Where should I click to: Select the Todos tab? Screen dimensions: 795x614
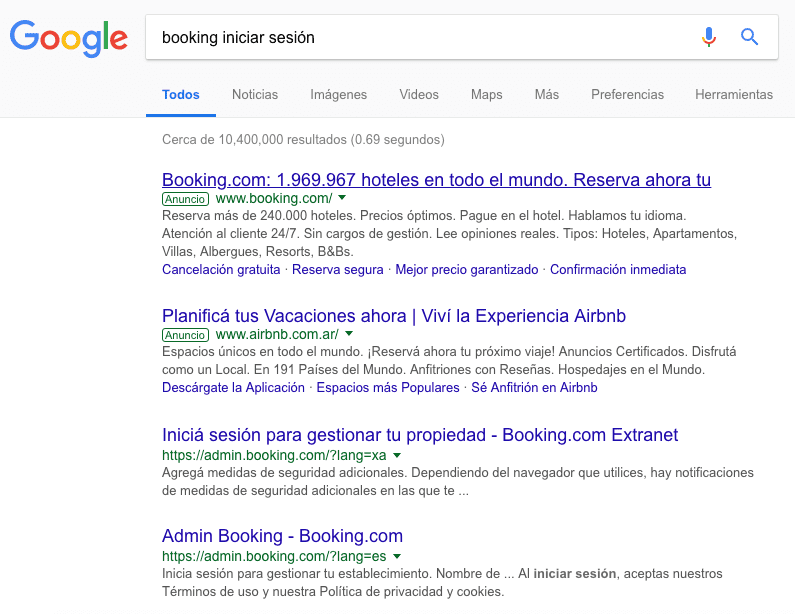click(180, 94)
